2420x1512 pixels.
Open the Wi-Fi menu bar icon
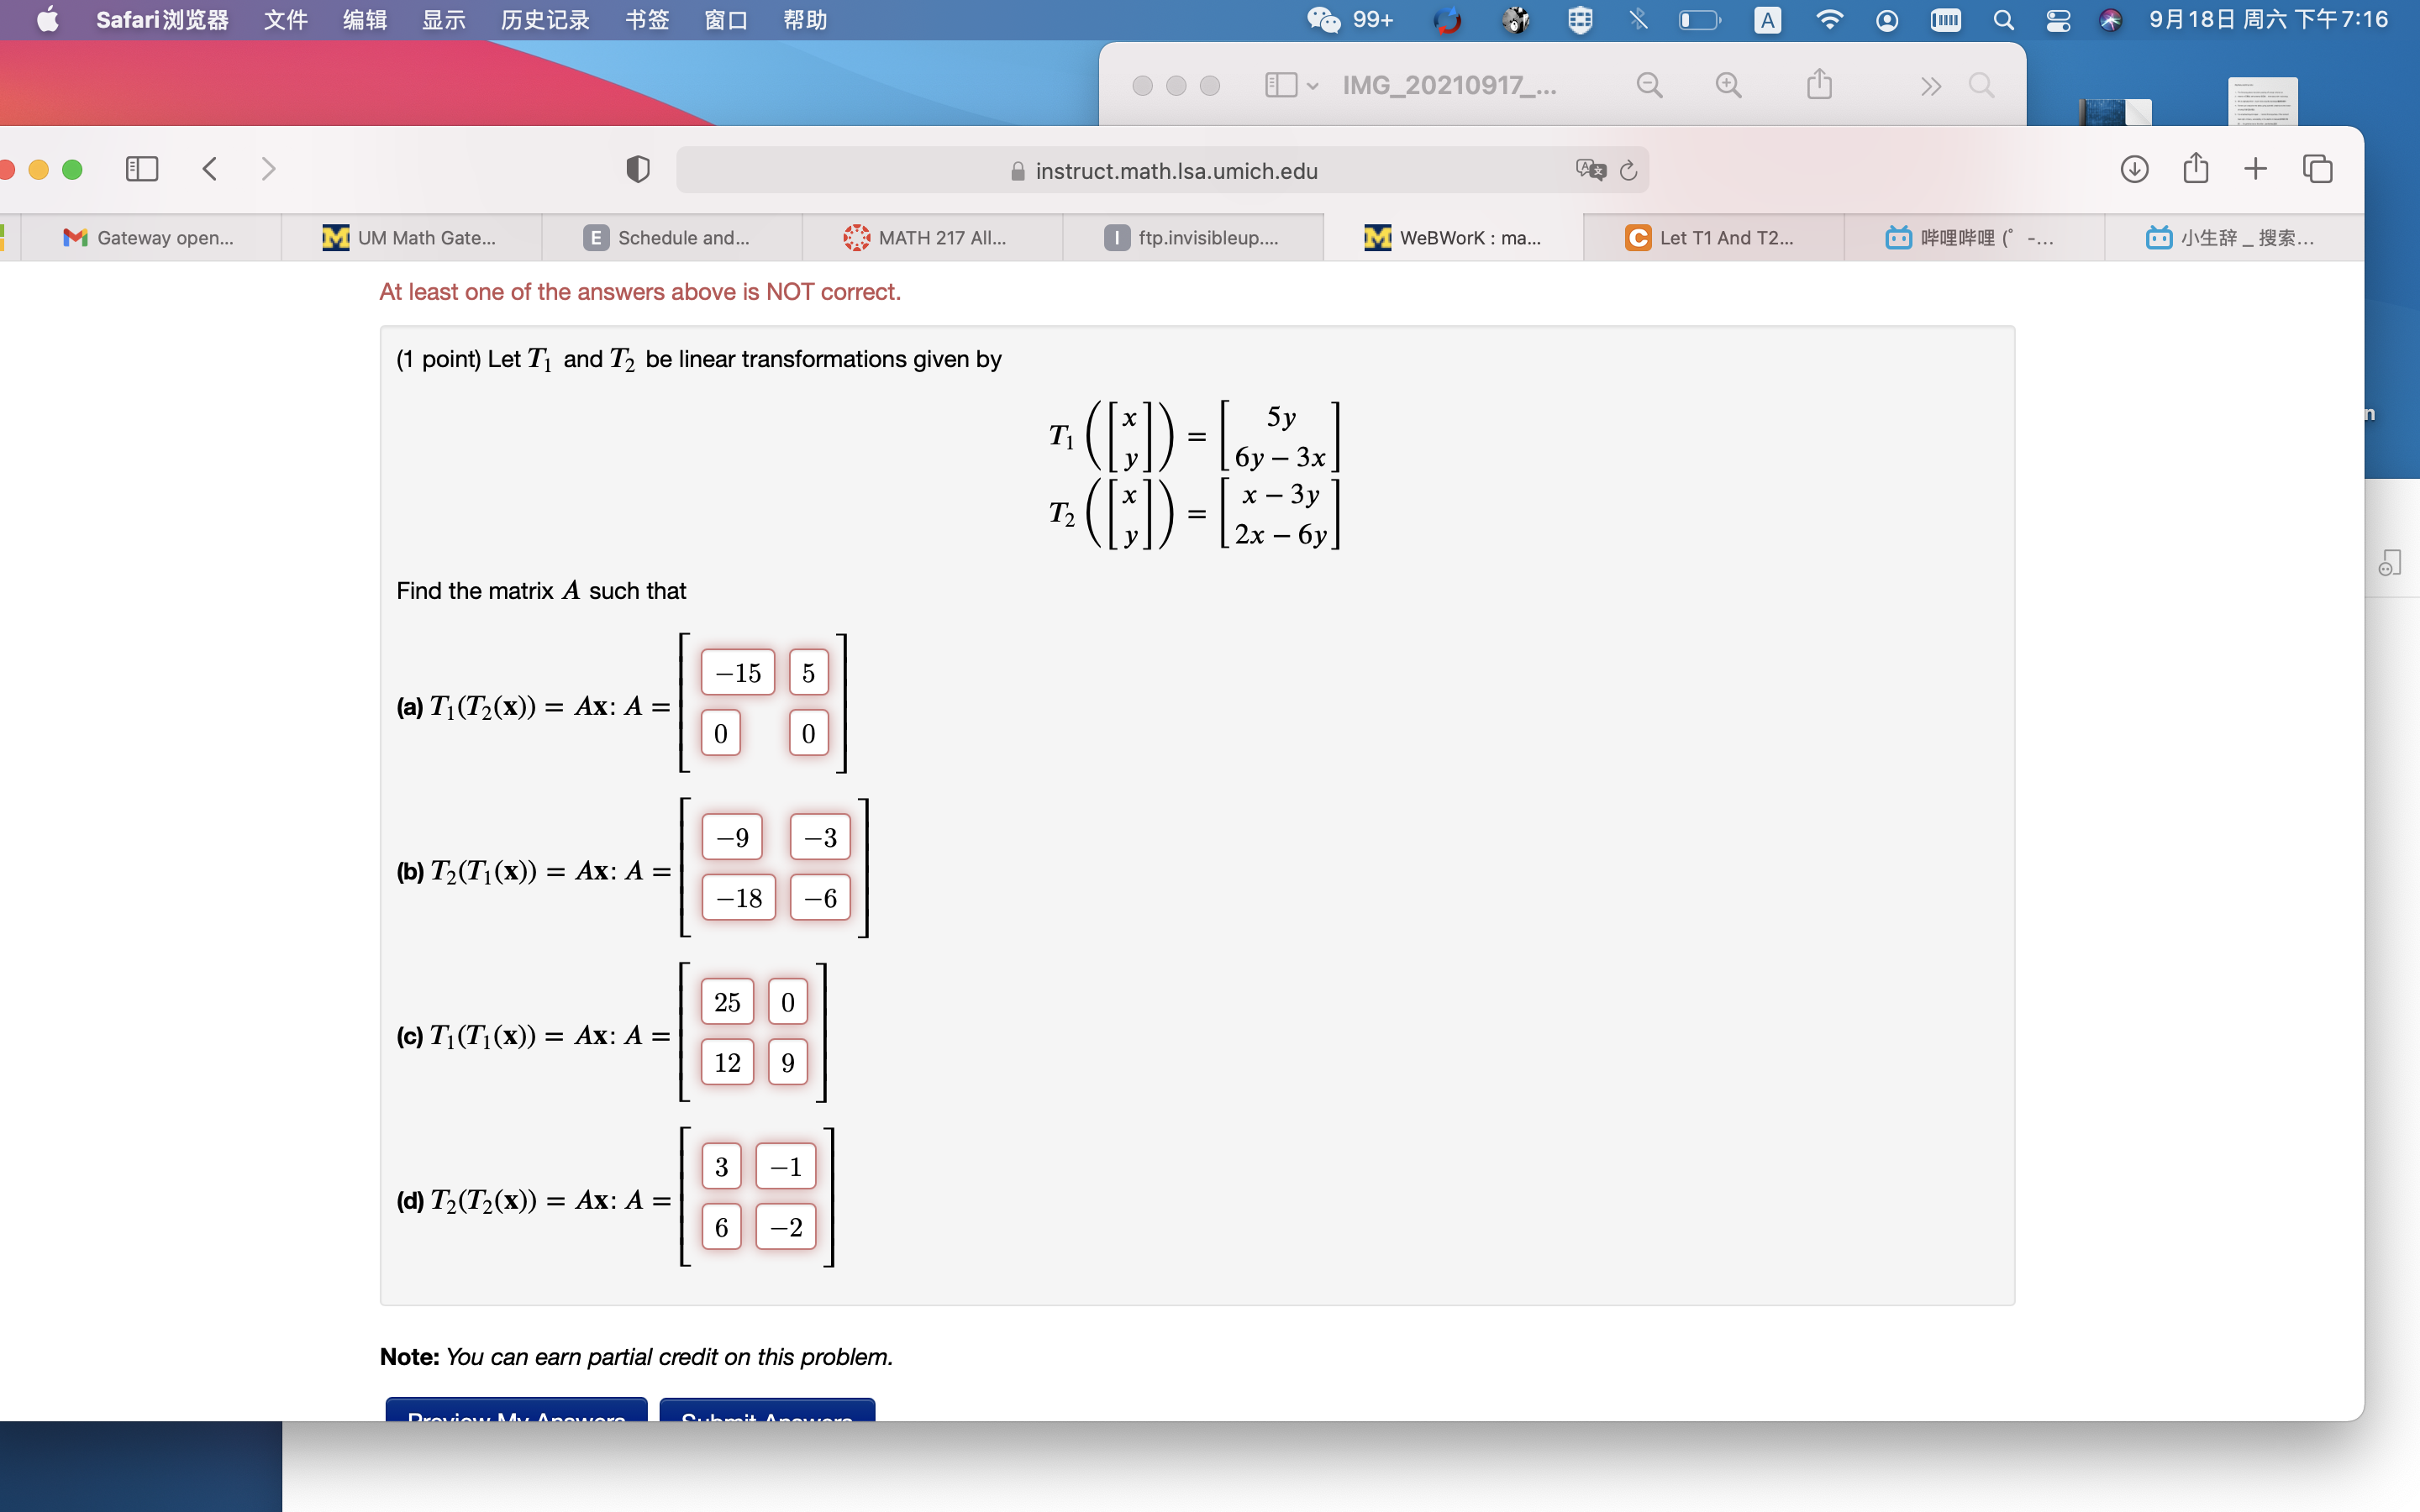pyautogui.click(x=1831, y=19)
